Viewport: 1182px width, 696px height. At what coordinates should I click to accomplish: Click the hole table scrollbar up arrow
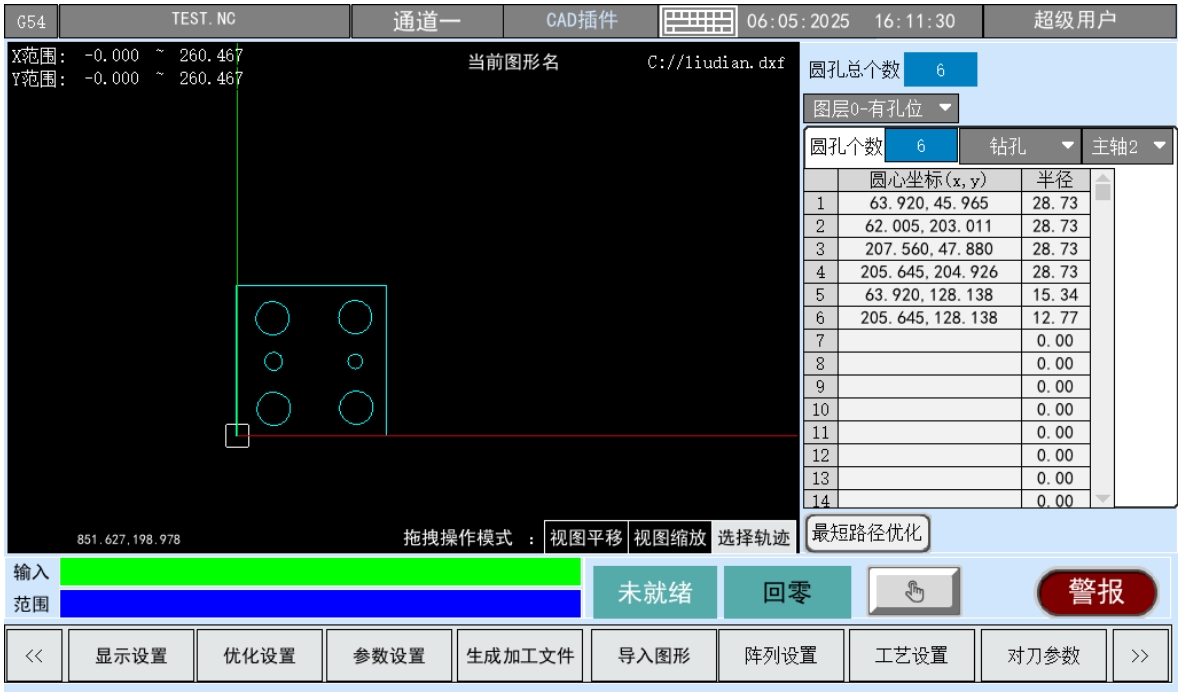[1103, 178]
